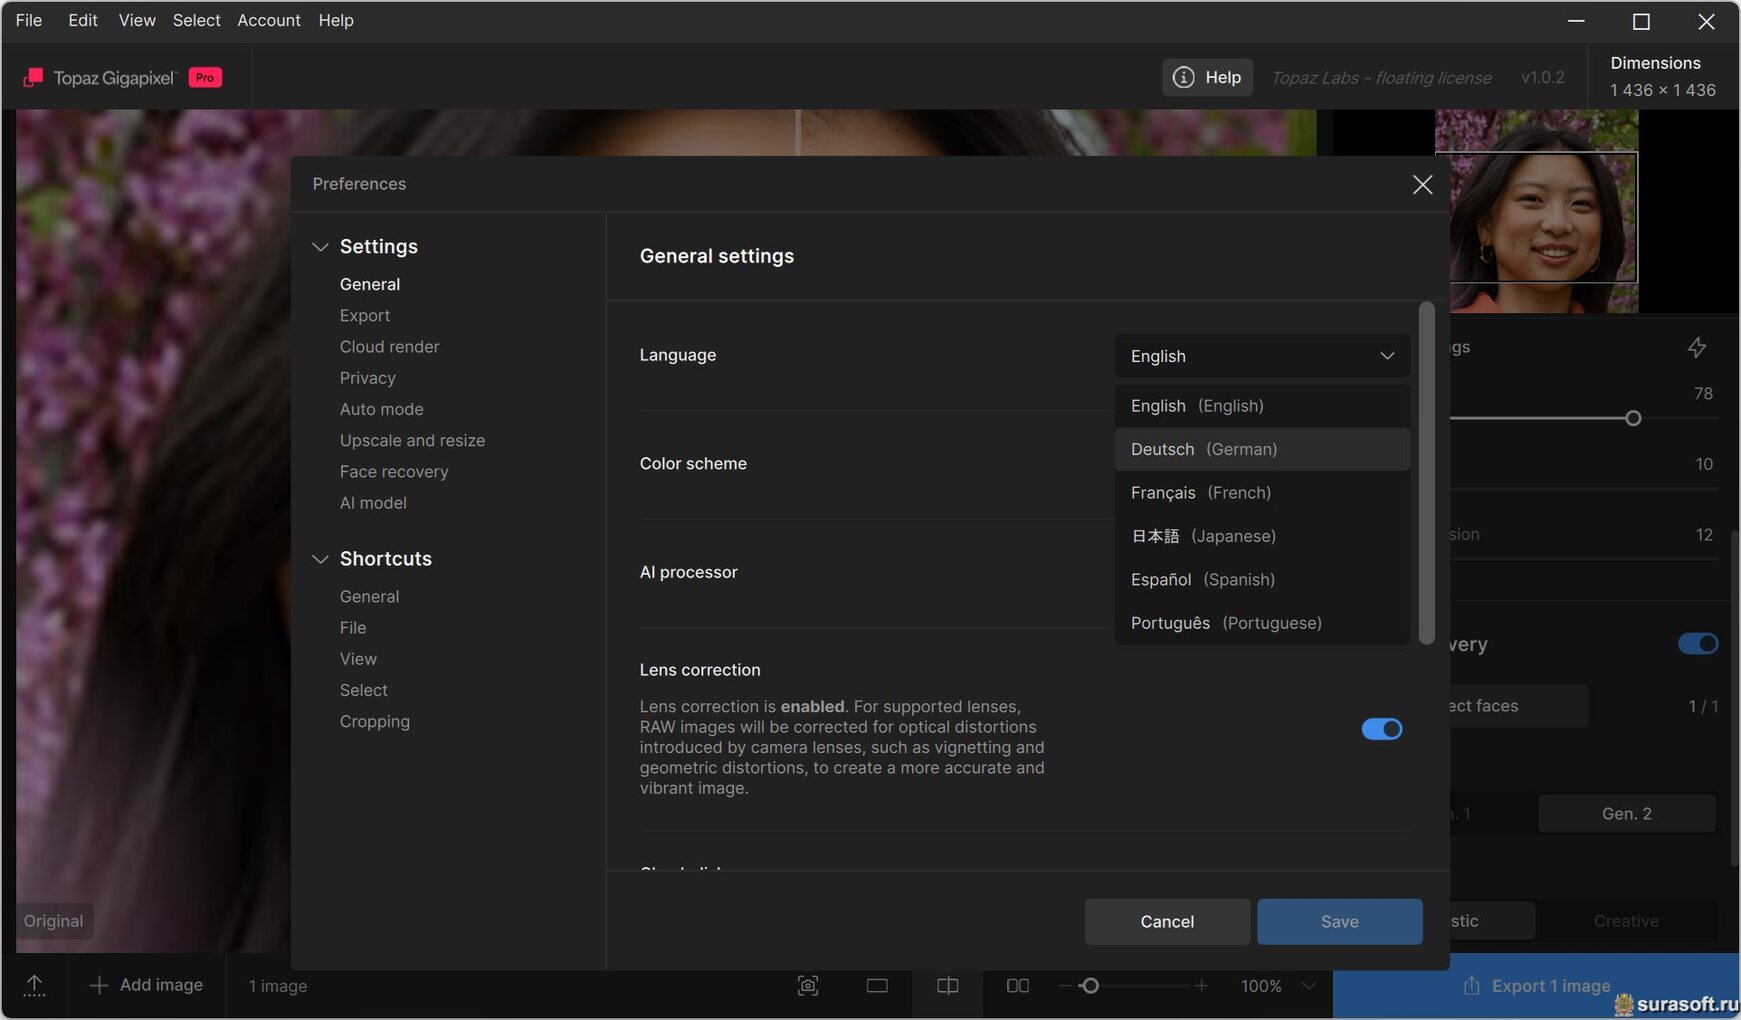Close the Preferences dialog with X
The width and height of the screenshot is (1741, 1020).
1422,184
